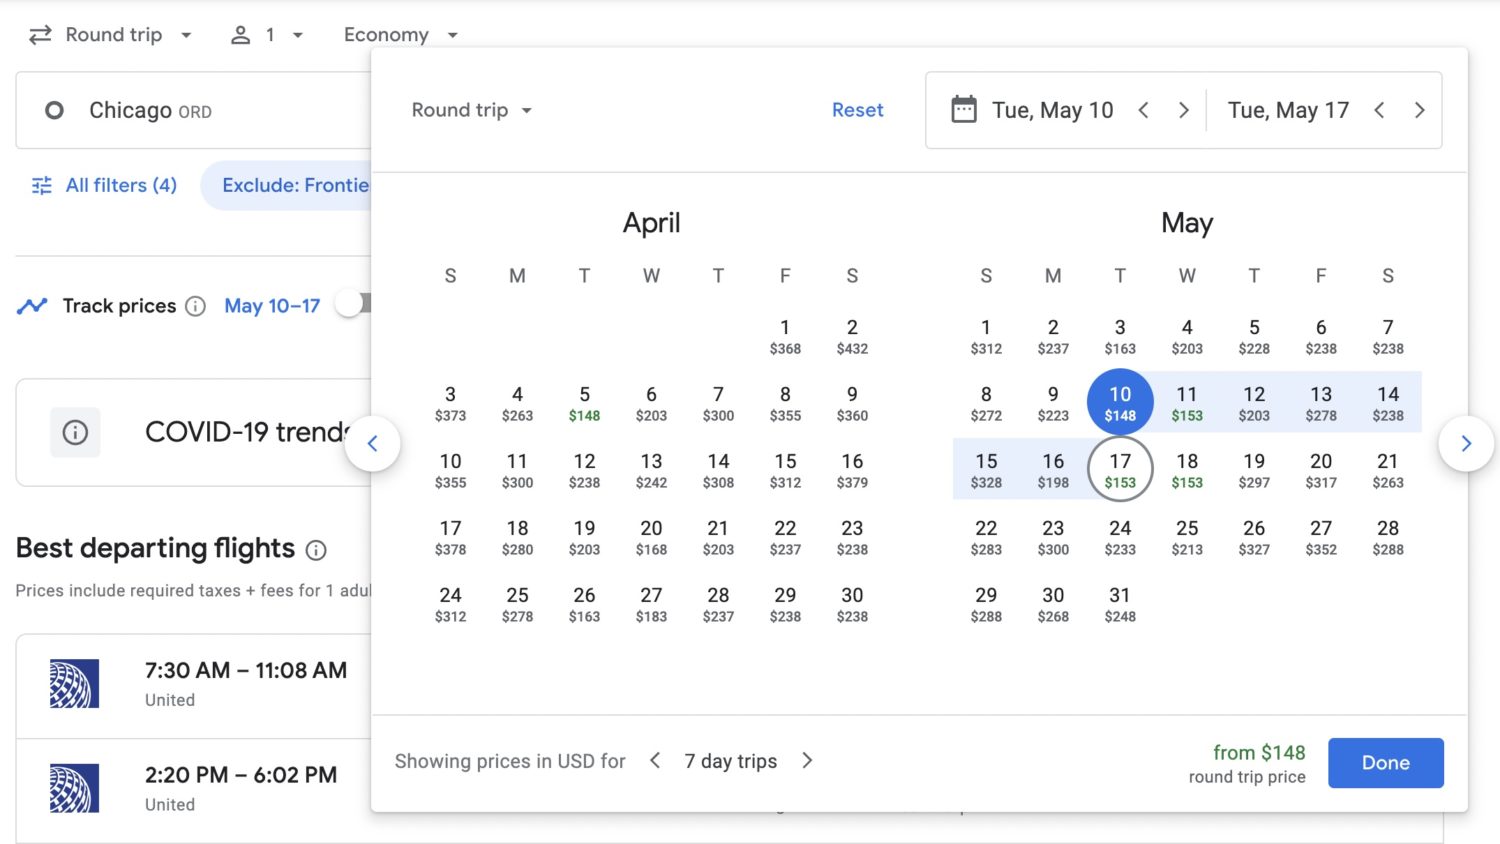Click the Reset link to clear dates
The height and width of the screenshot is (844, 1500).
857,110
